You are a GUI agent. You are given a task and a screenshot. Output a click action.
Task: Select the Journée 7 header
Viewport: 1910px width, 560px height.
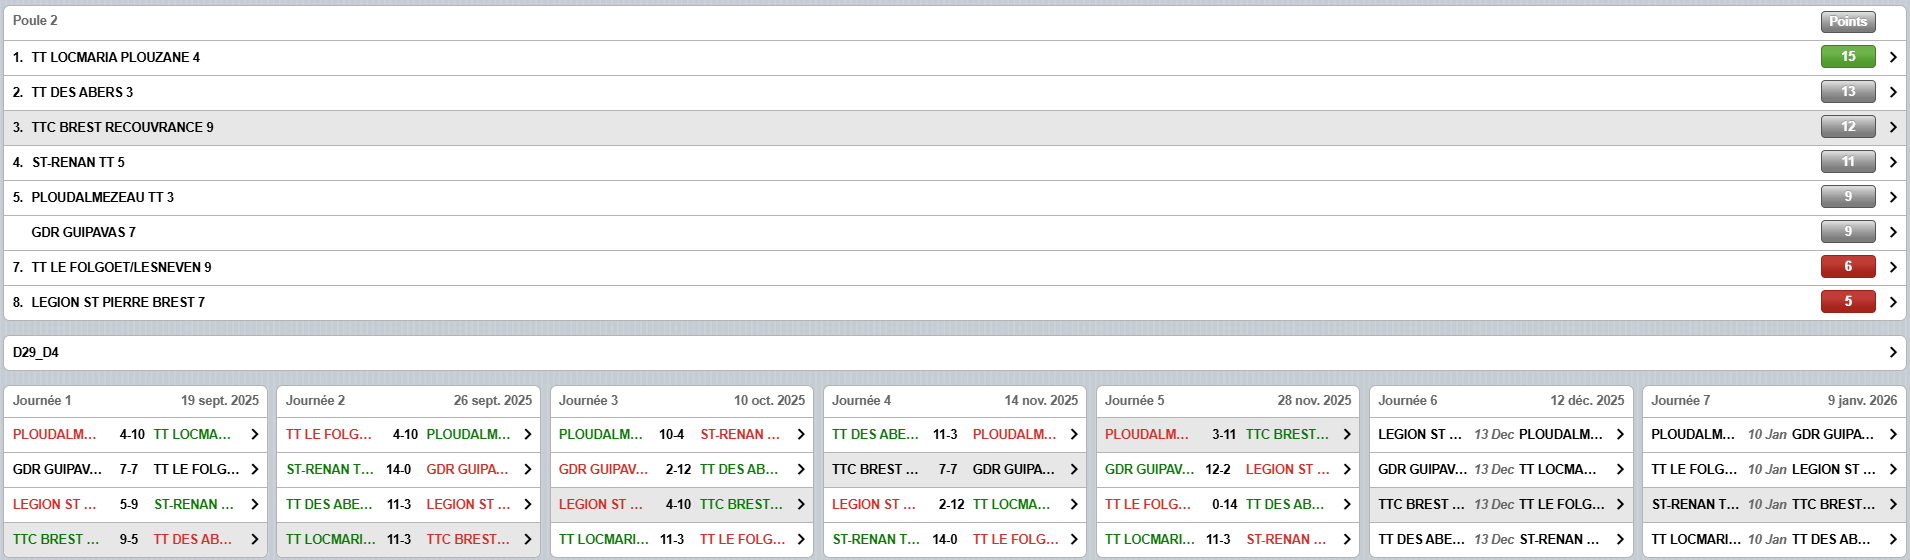tap(1773, 400)
